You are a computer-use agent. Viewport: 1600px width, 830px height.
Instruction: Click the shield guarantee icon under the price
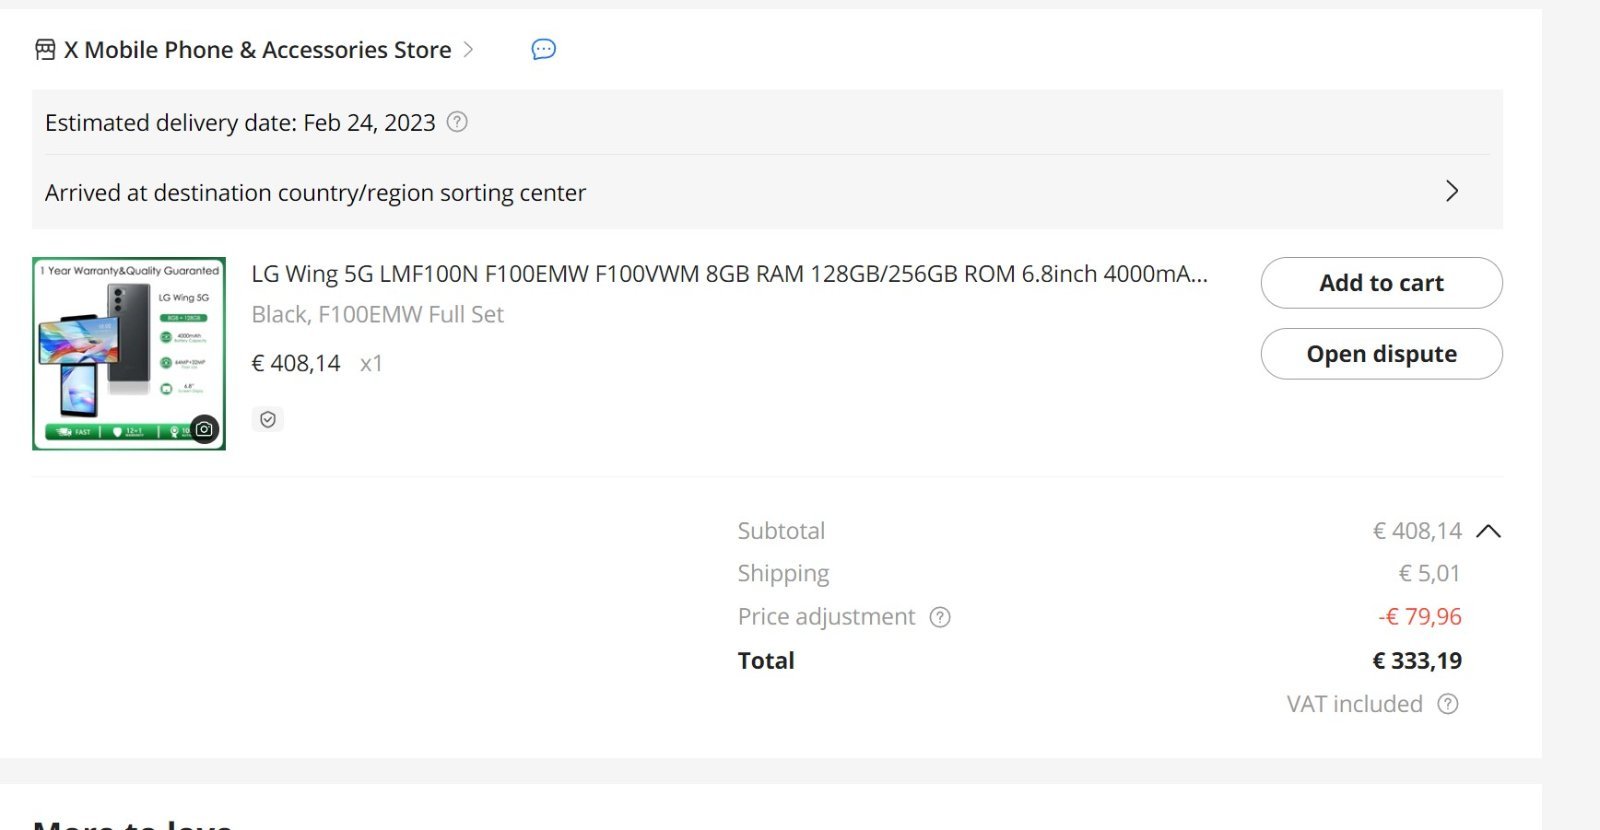[x=268, y=420]
